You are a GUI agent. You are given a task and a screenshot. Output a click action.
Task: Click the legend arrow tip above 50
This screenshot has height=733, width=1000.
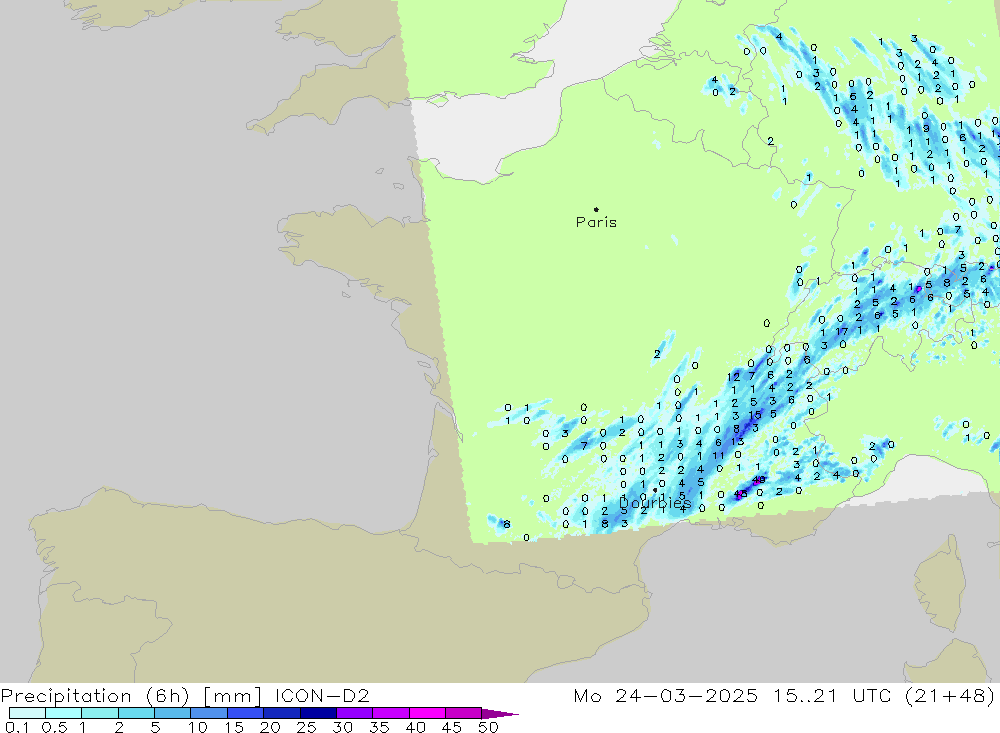(501, 714)
